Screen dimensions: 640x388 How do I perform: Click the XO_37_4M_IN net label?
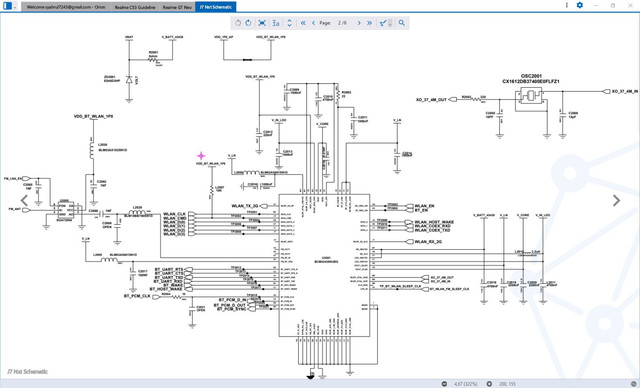pos(624,91)
